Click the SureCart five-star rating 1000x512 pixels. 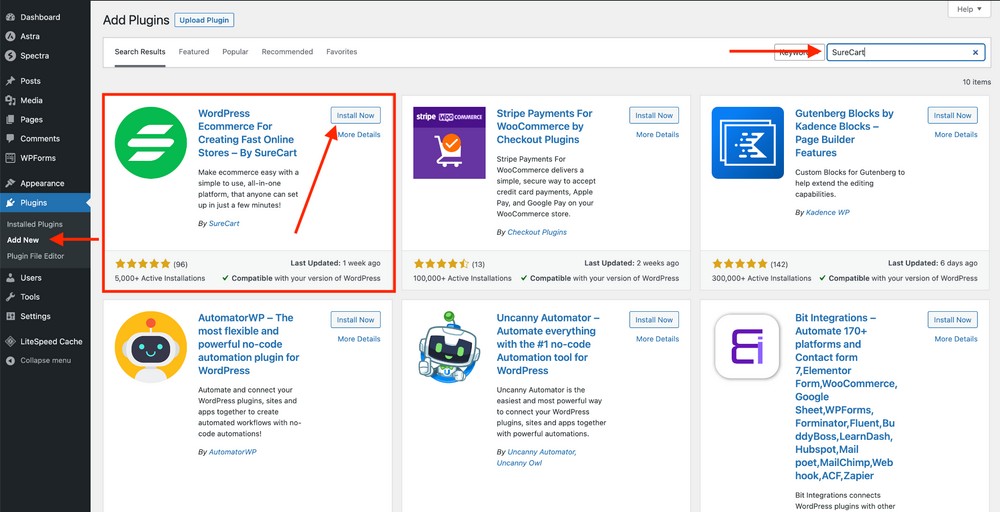click(143, 263)
